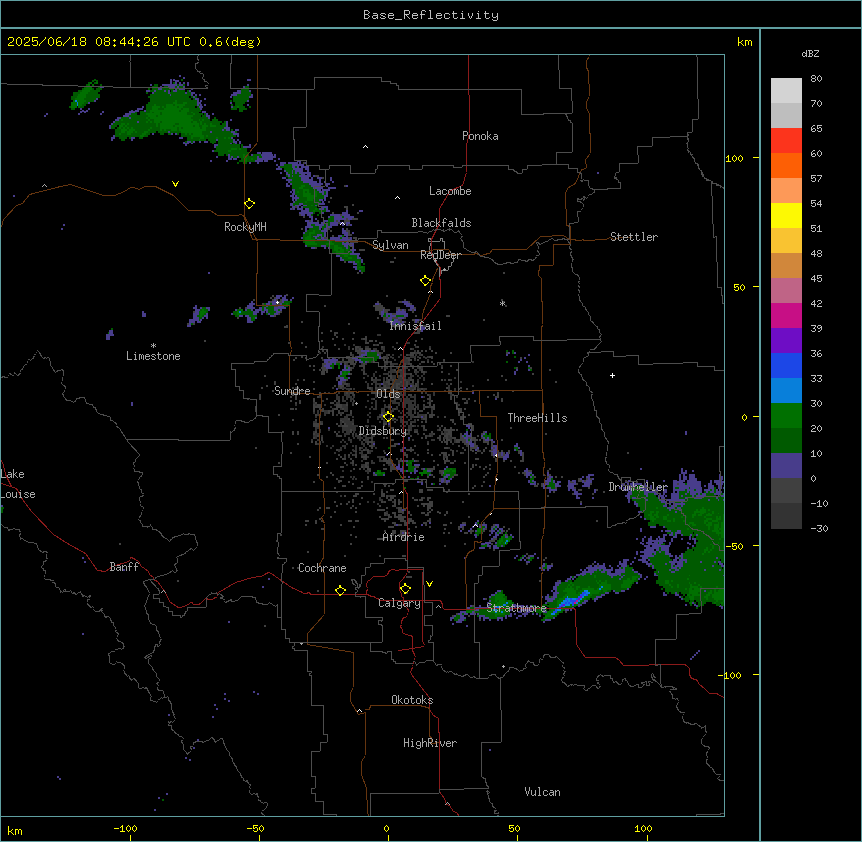Click the yellow diamond marker south of RedDeer
Viewport: 862px width, 842px height.
(x=425, y=280)
